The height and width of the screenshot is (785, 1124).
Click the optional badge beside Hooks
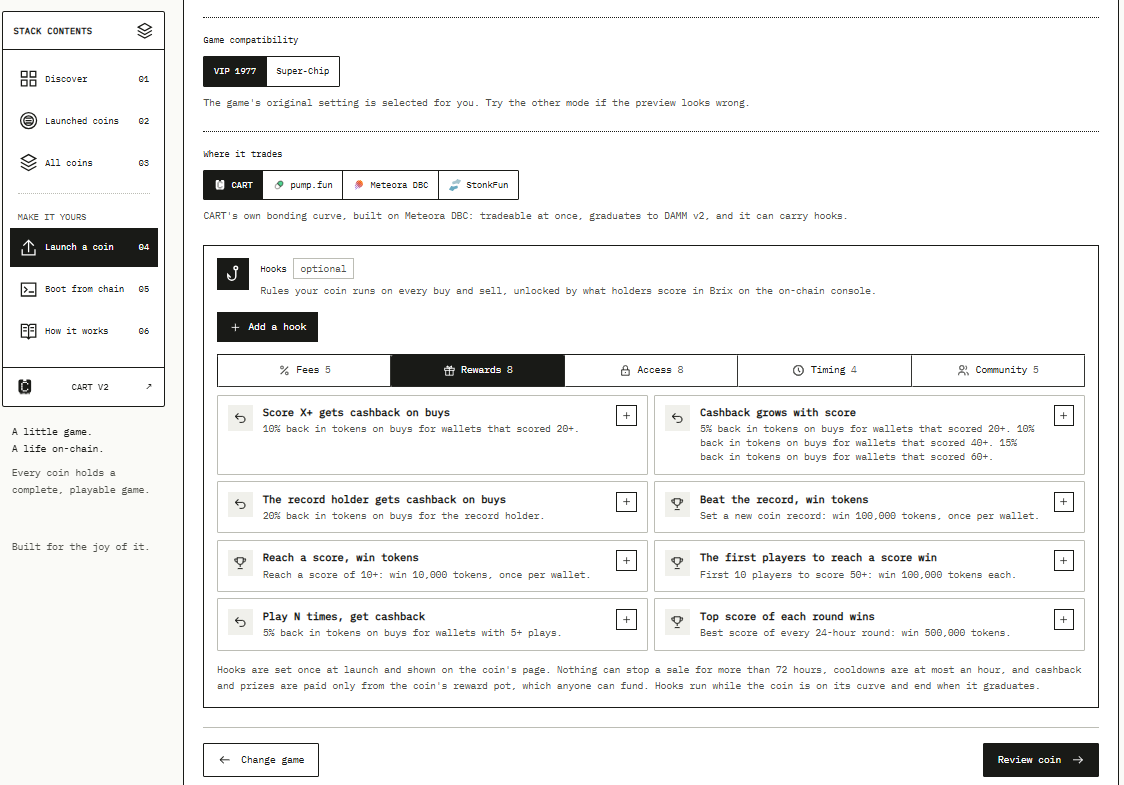323,269
